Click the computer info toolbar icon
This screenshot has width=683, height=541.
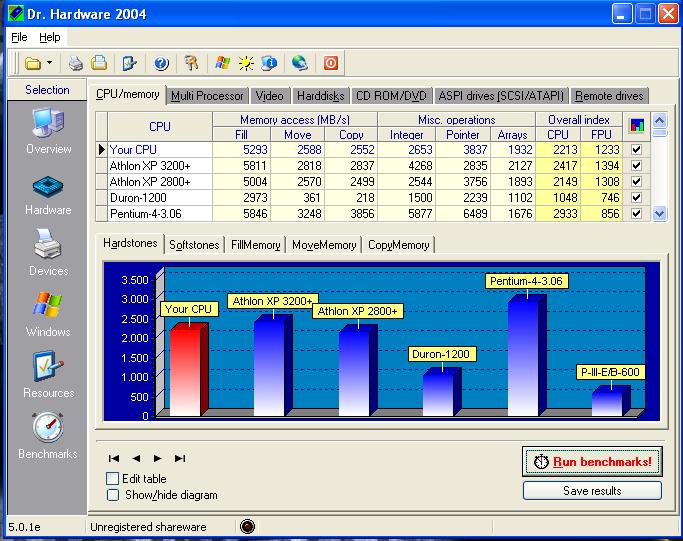click(269, 63)
